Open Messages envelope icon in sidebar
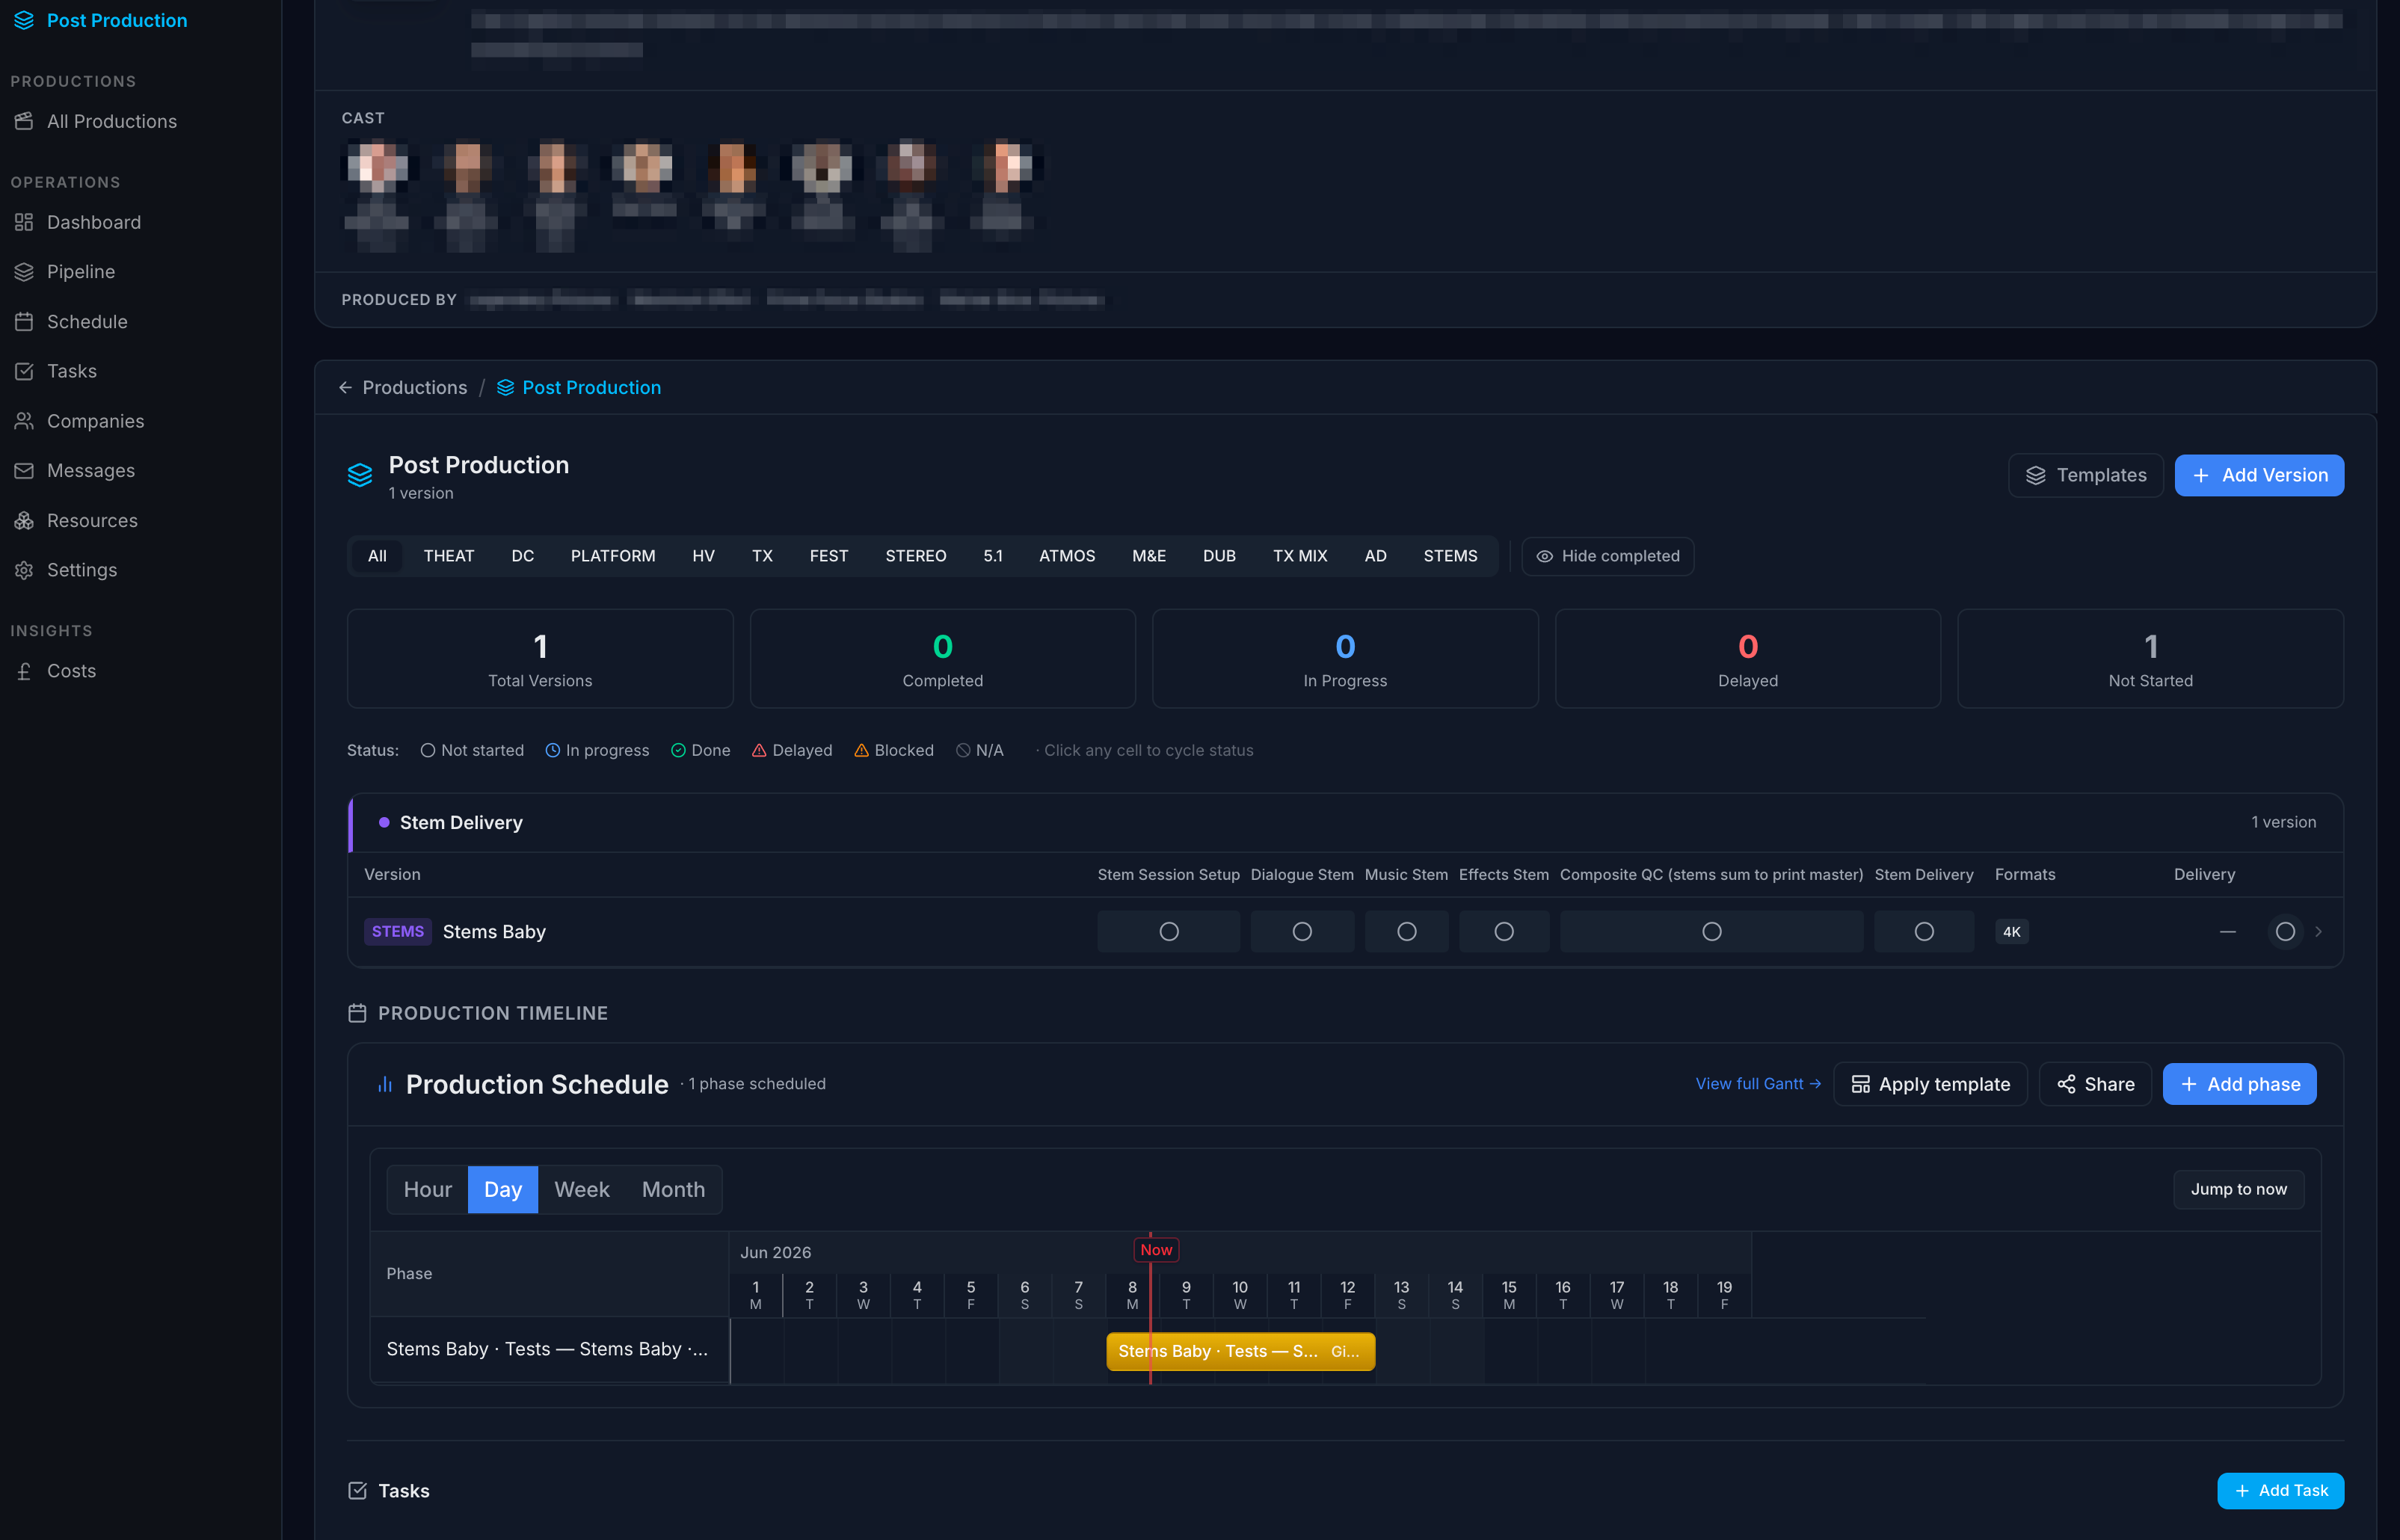This screenshot has height=1540, width=2400. click(x=24, y=471)
